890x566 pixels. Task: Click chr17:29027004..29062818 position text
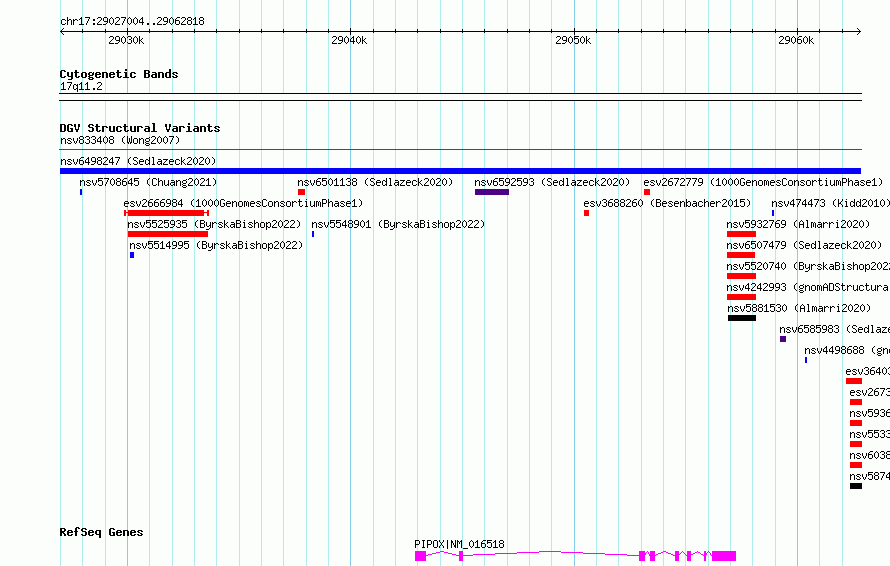click(132, 22)
